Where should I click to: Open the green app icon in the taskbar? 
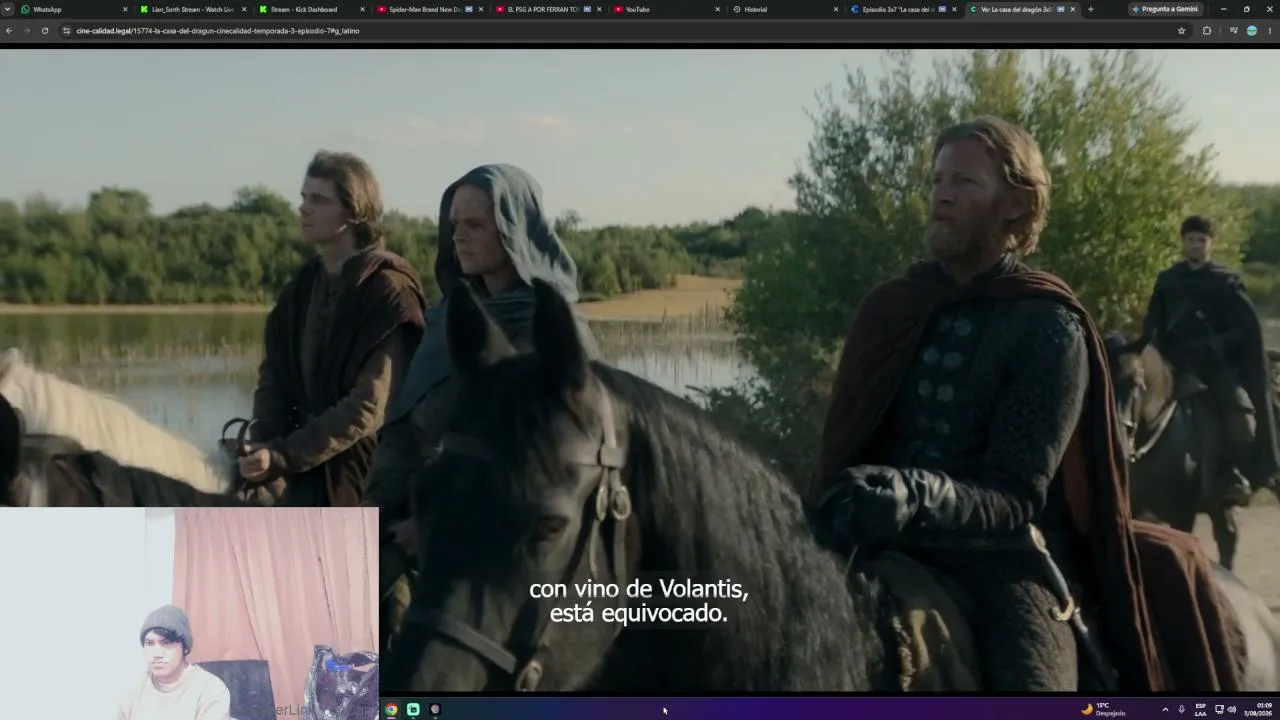coord(413,710)
